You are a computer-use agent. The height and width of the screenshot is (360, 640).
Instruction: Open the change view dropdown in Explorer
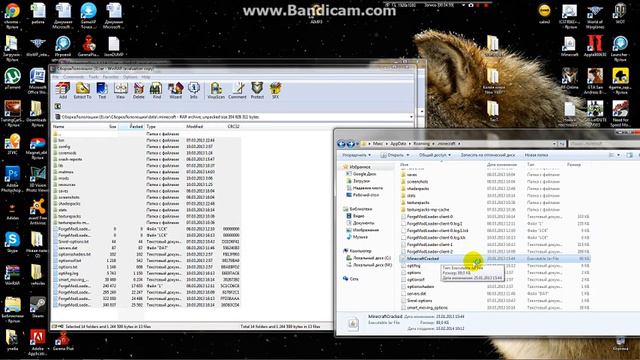[x=618, y=155]
